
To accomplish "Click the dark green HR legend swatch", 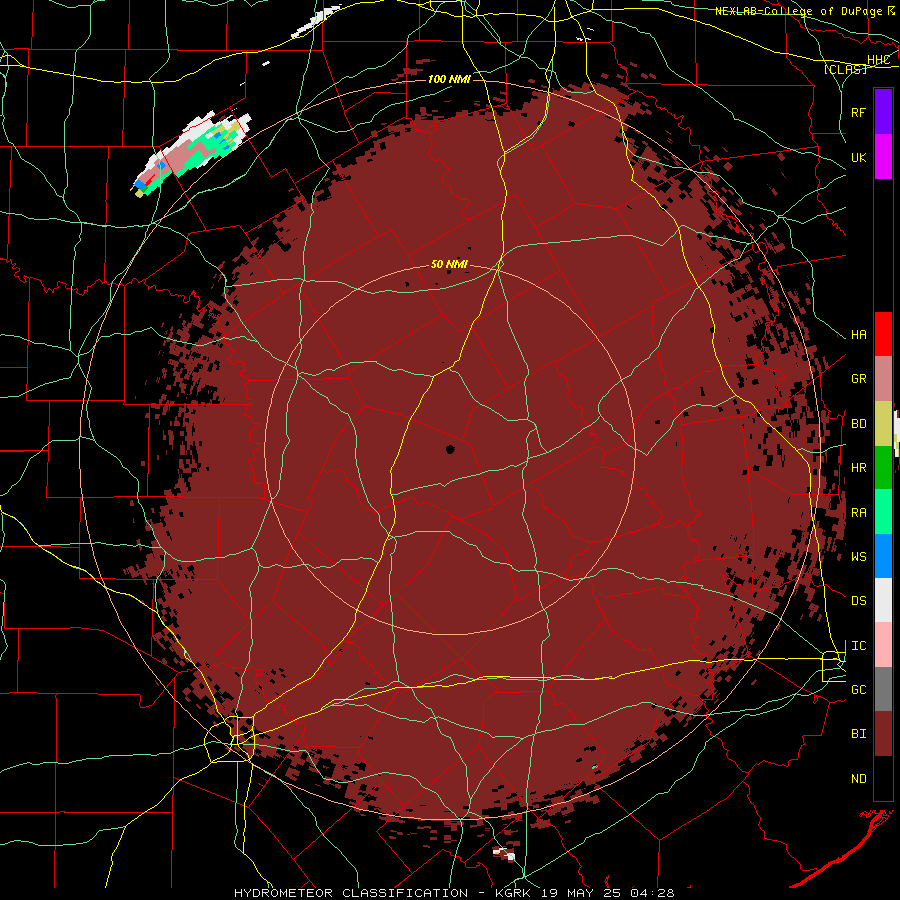I will pos(883,468).
